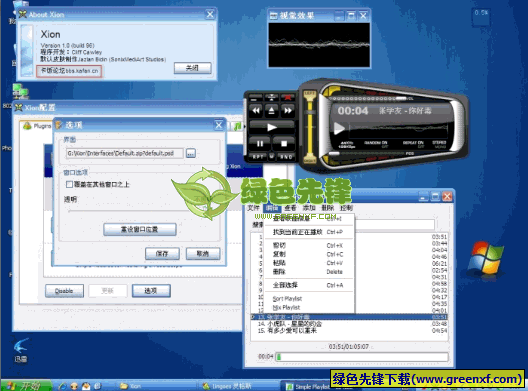Adjust the yellow left-right balance slider
This screenshot has width=528, height=391.
tap(309, 127)
